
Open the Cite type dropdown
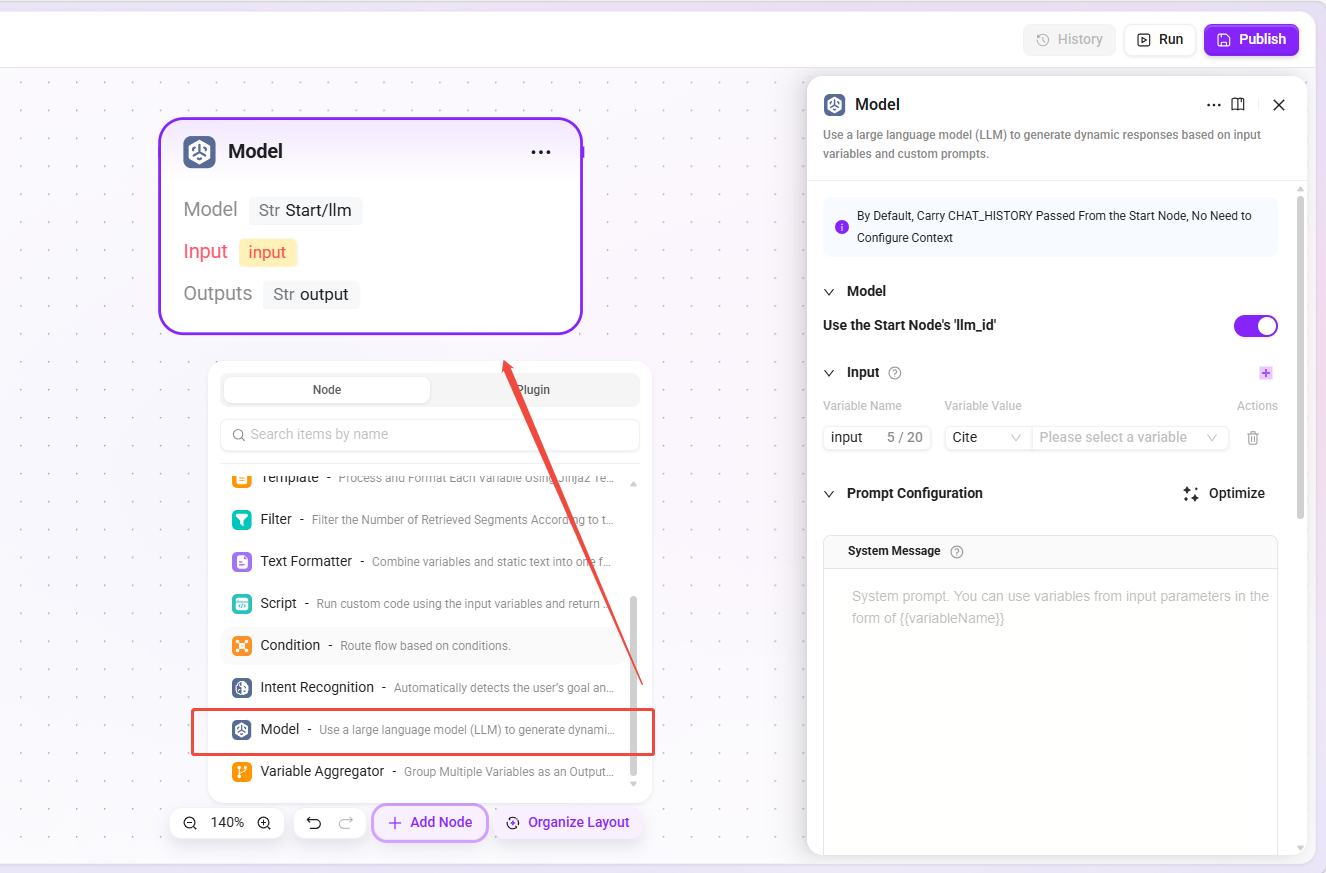(988, 438)
